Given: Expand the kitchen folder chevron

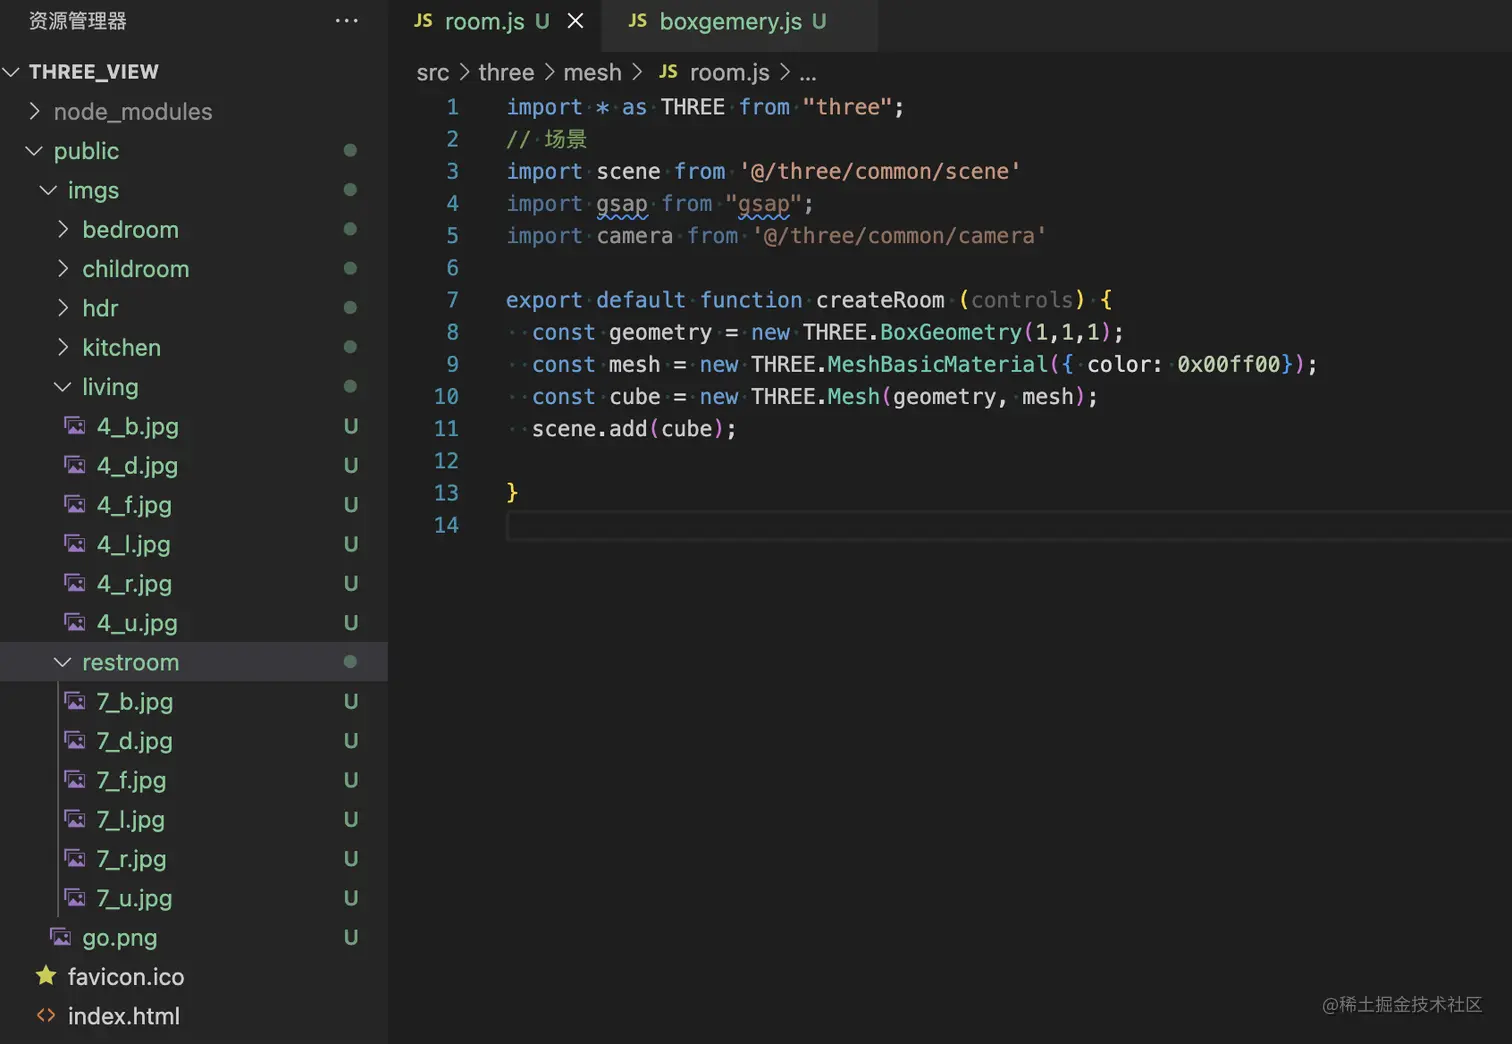Looking at the screenshot, I should [63, 347].
